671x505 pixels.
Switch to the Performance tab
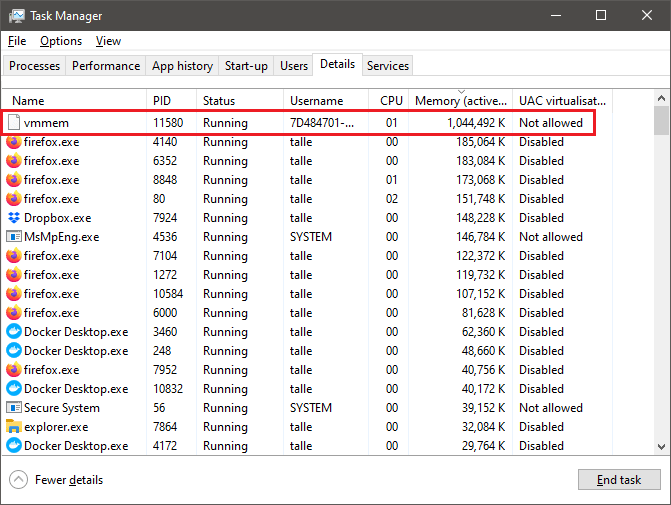click(x=106, y=66)
